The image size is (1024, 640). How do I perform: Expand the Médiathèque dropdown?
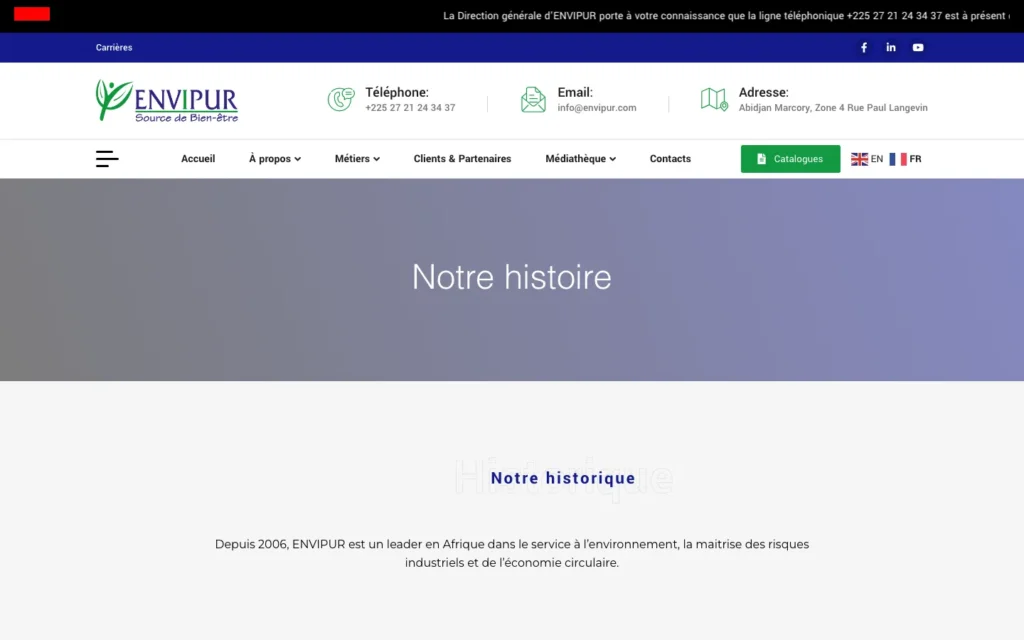click(x=581, y=159)
